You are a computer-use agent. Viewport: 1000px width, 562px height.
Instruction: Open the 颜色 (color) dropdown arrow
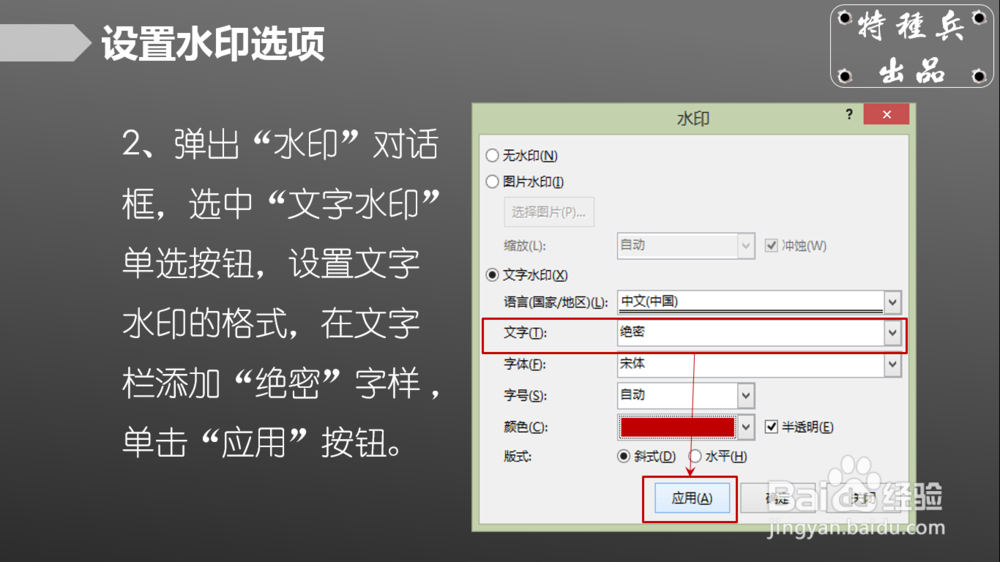tap(746, 427)
